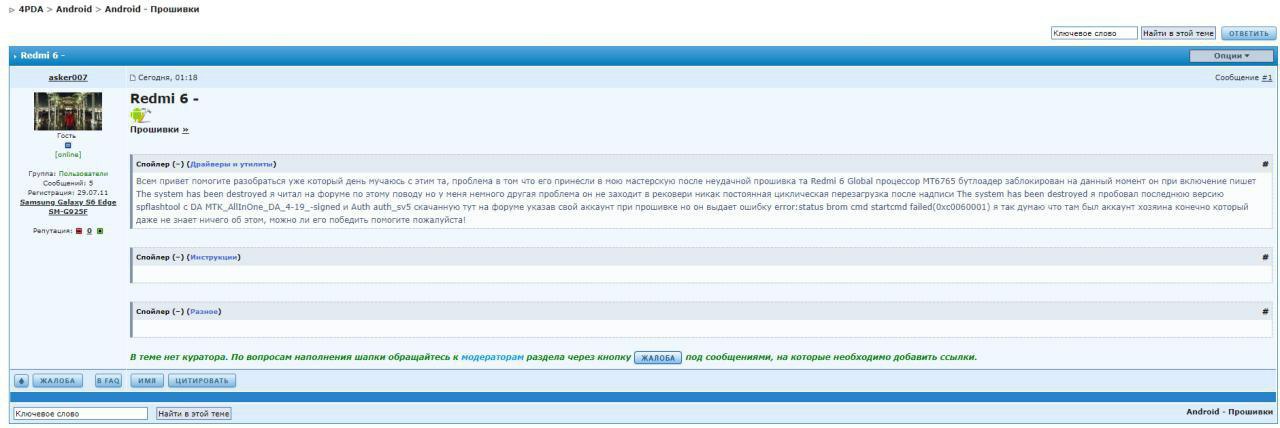
Task: Click the Сообщений: 5 text
Action: point(68,182)
